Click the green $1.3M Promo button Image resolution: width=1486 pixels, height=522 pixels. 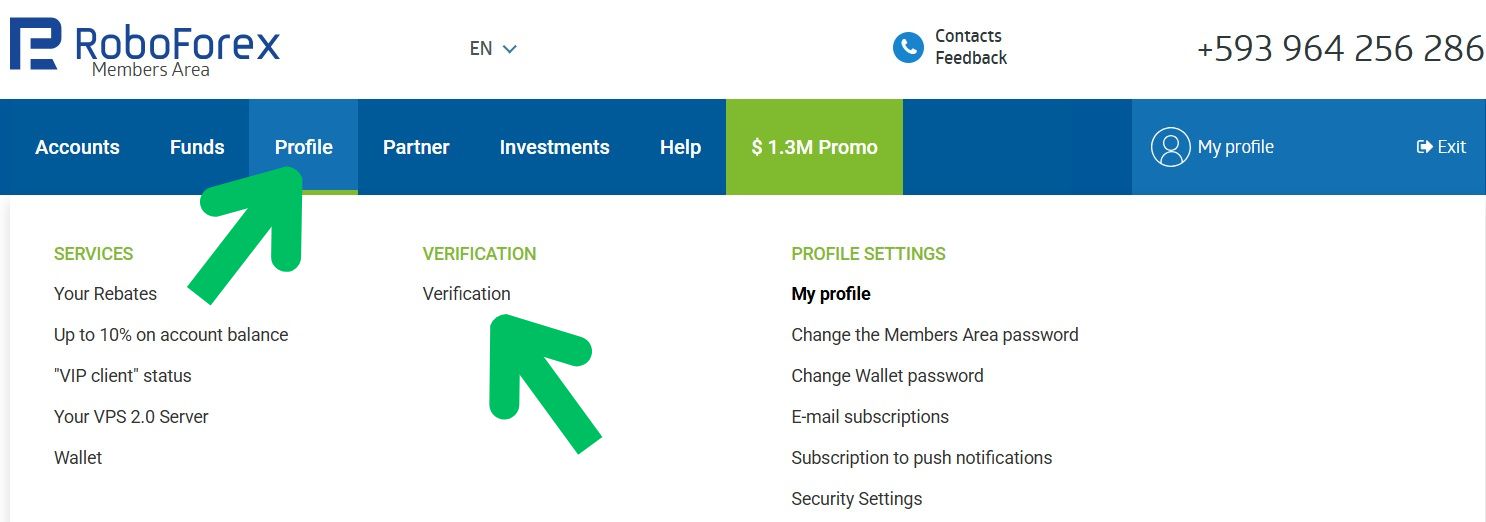click(814, 147)
